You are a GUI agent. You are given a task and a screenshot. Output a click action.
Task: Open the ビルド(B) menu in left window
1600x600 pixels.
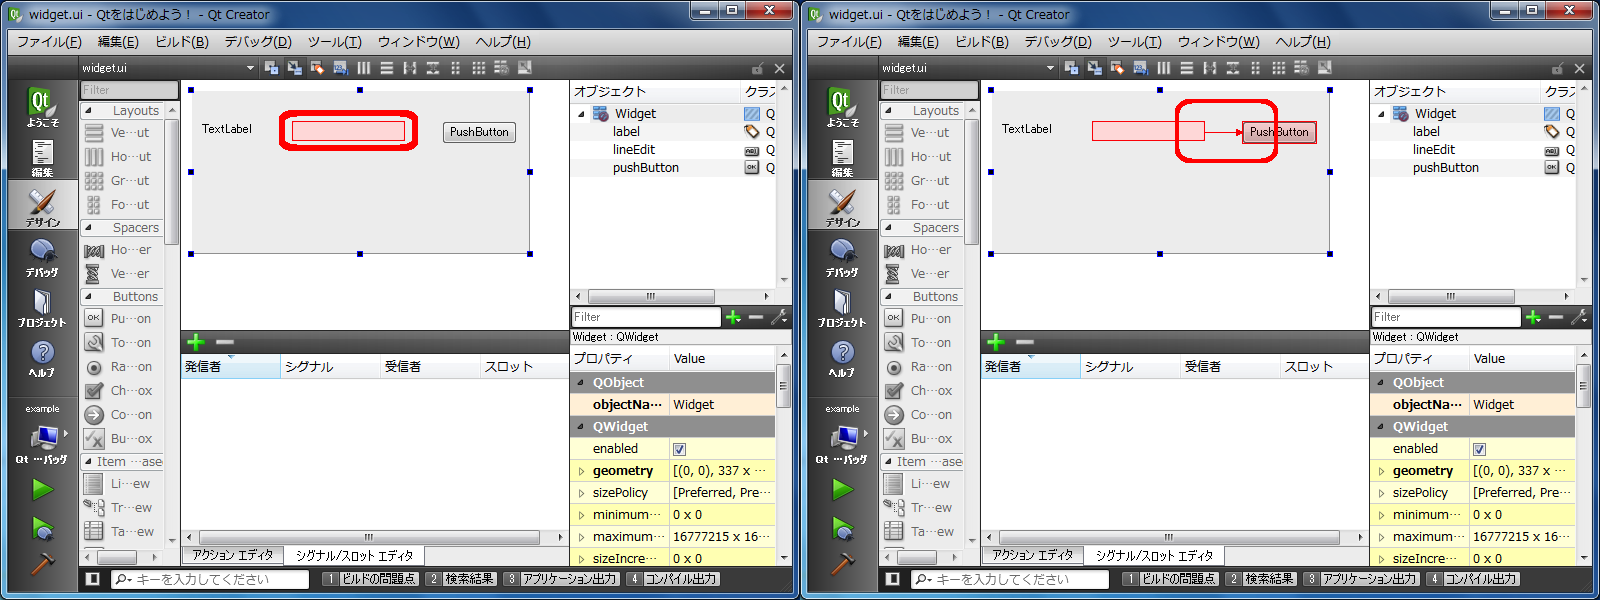point(181,42)
